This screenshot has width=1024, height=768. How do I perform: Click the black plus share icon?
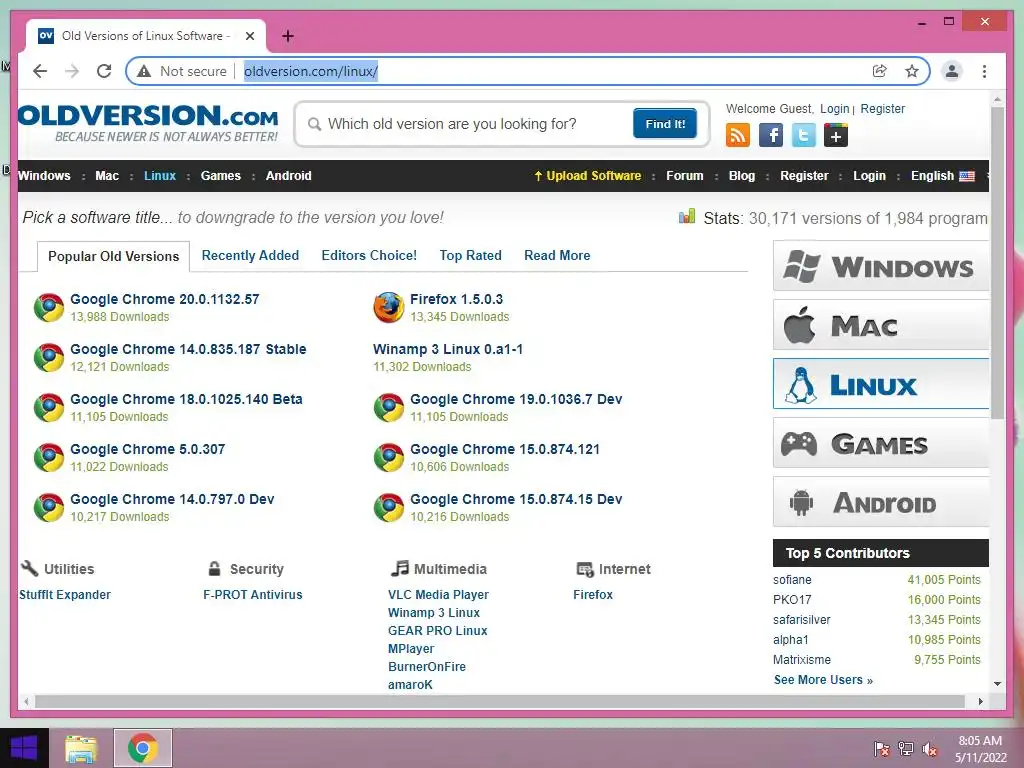pos(836,135)
